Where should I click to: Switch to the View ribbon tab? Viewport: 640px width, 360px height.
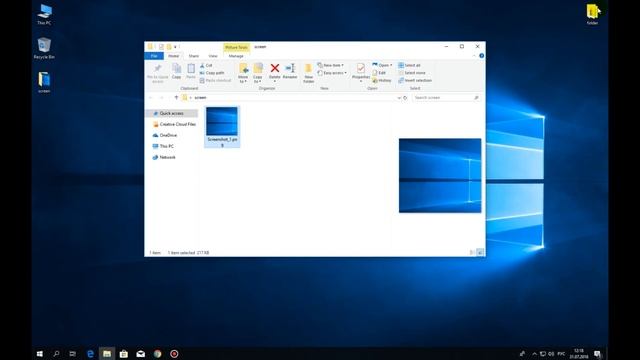pyautogui.click(x=213, y=56)
